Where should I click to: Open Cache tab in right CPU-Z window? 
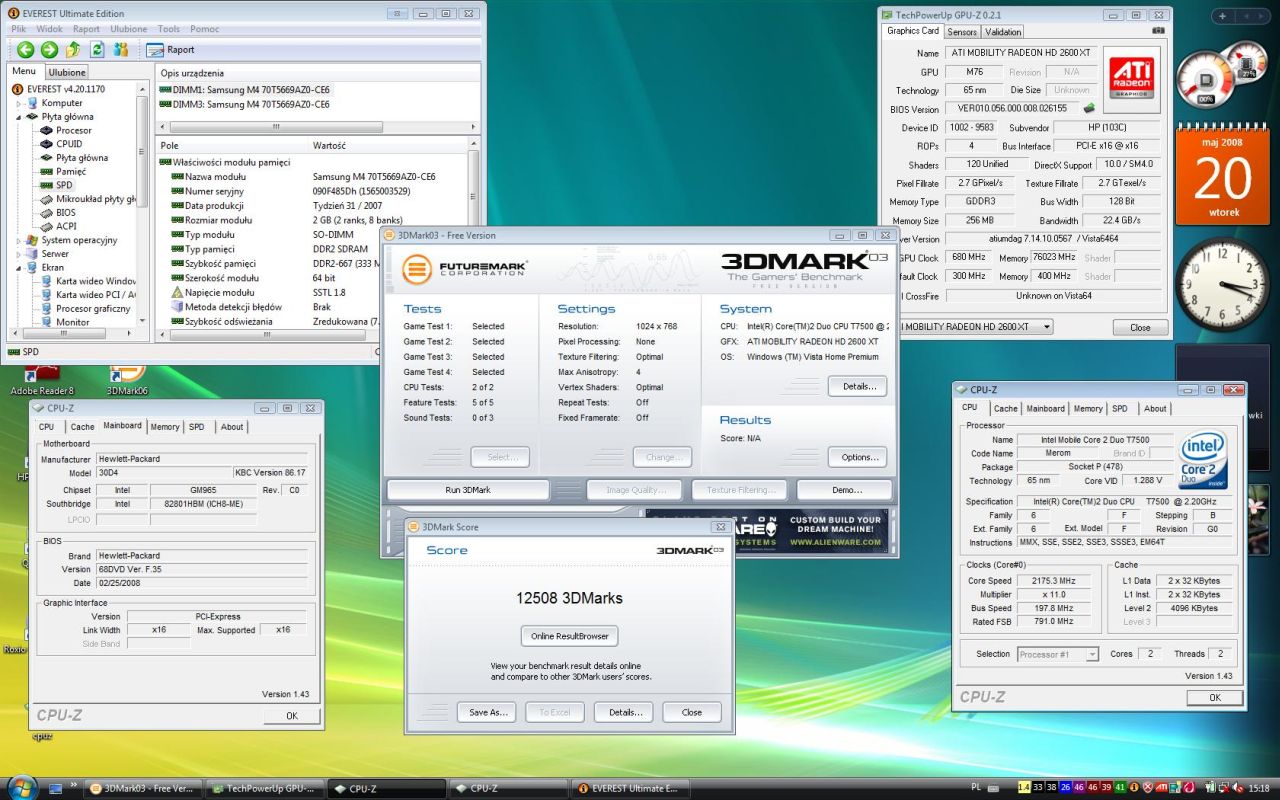[x=1005, y=408]
